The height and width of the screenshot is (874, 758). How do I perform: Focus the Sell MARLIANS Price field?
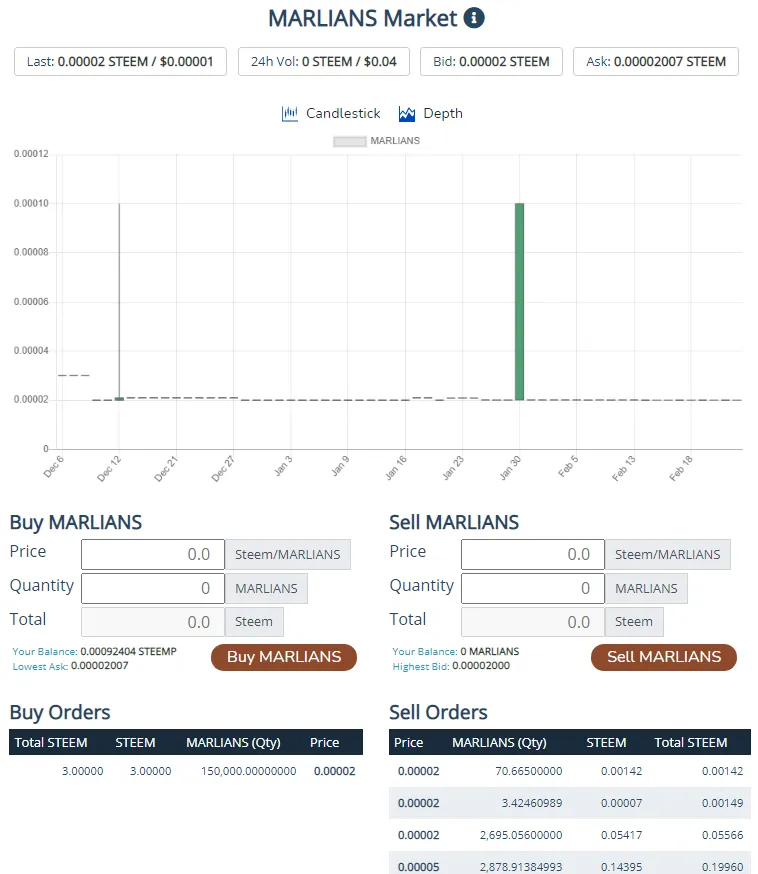(x=533, y=555)
